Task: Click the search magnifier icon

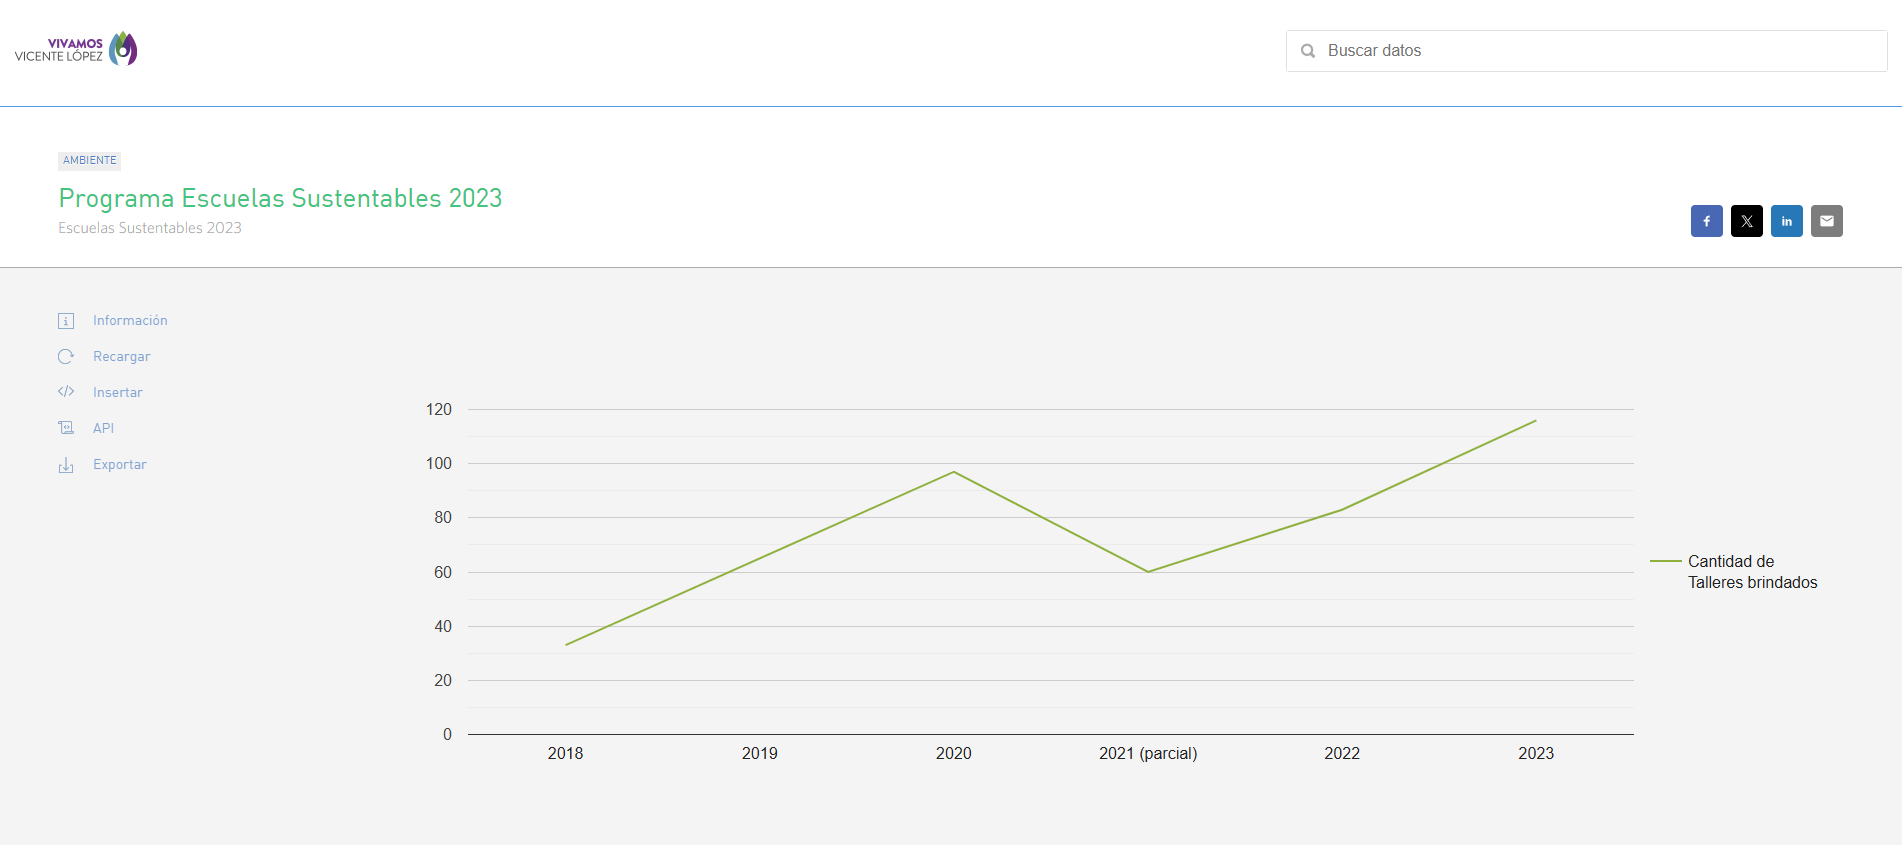Action: tap(1307, 51)
